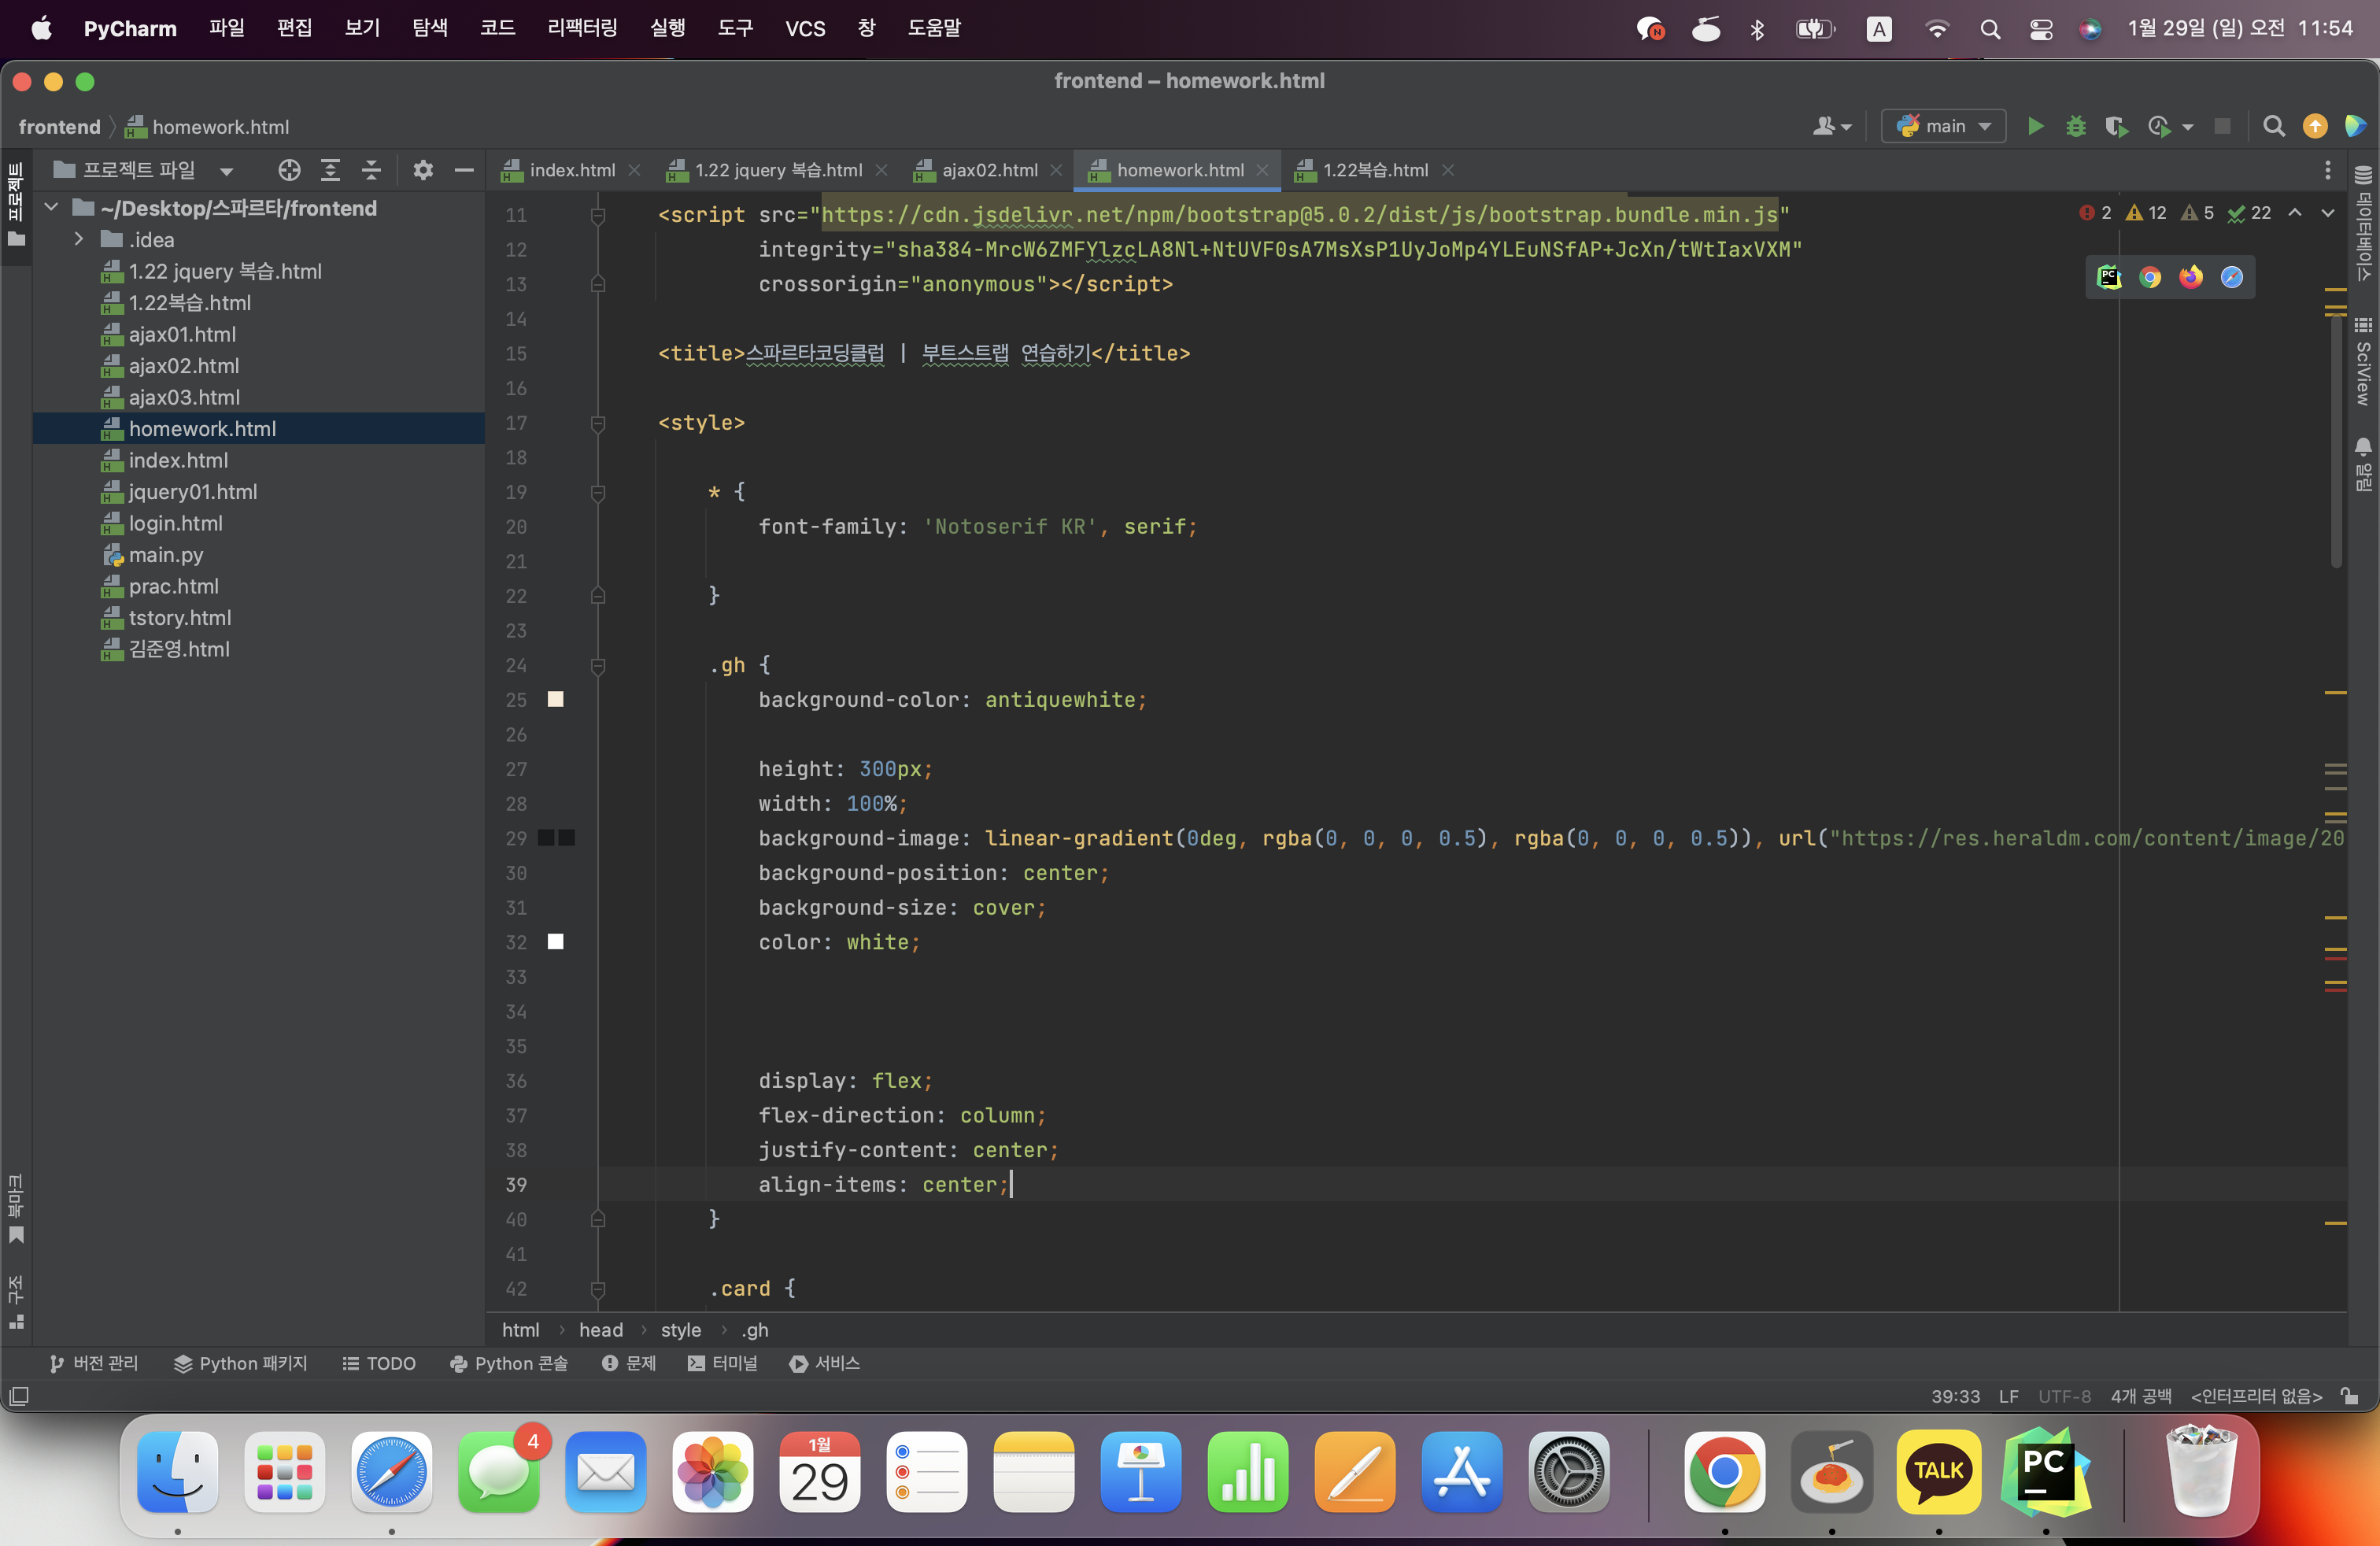Open the Notifications side tool window
The height and width of the screenshot is (1546, 2380).
tap(2363, 465)
